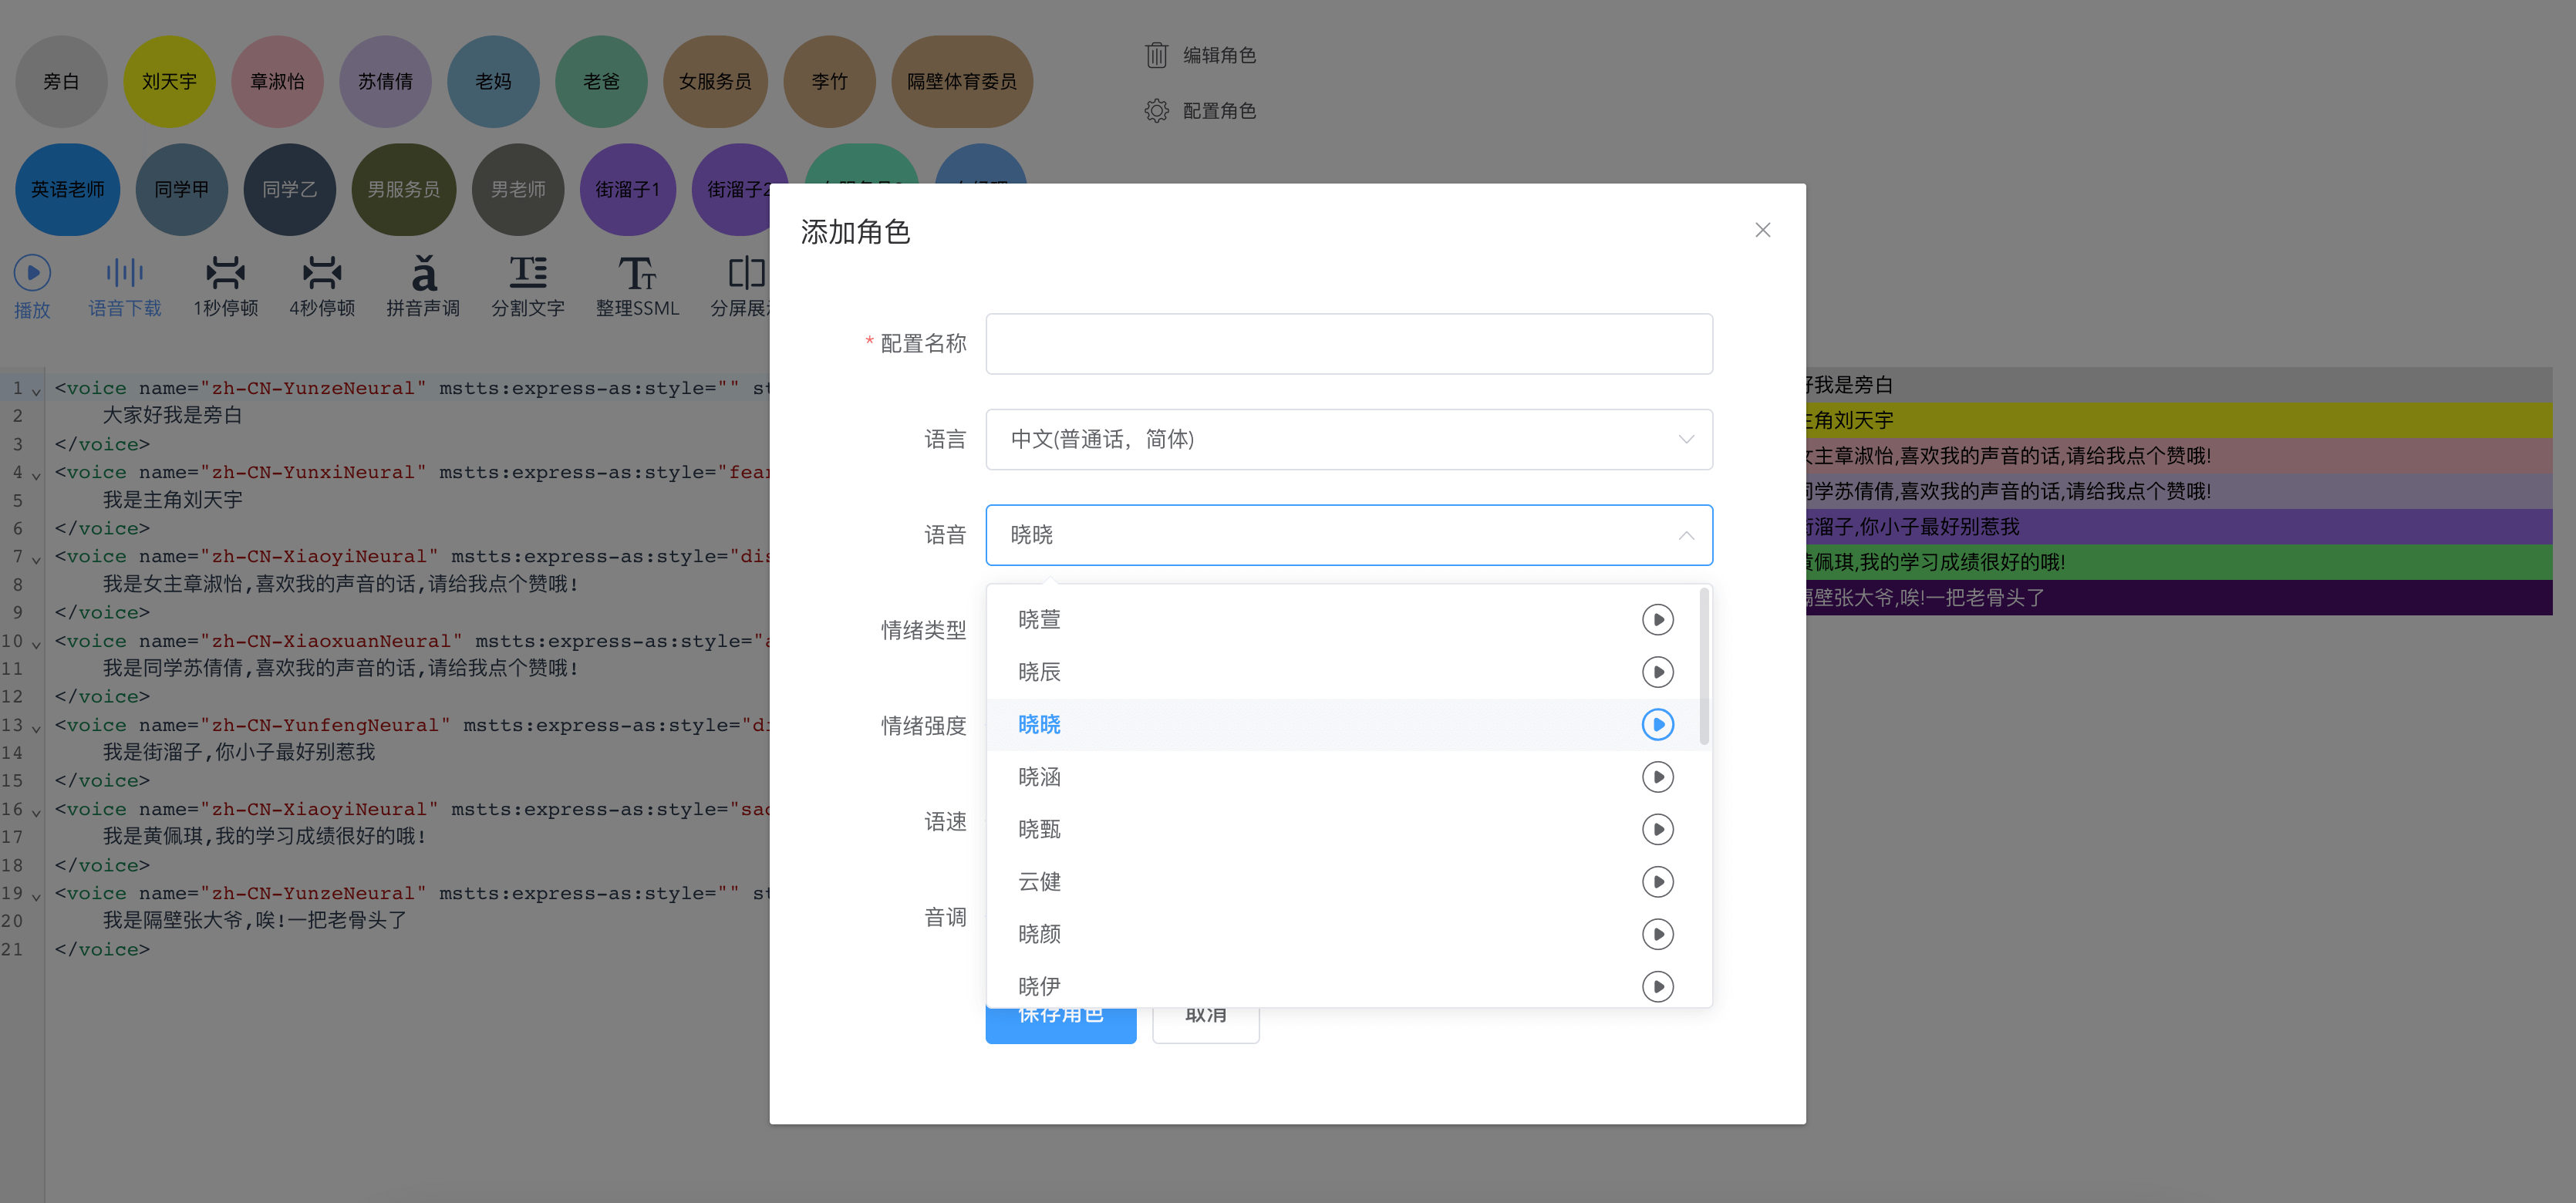
Task: Open the 语言 language dropdown
Action: (x=1348, y=439)
